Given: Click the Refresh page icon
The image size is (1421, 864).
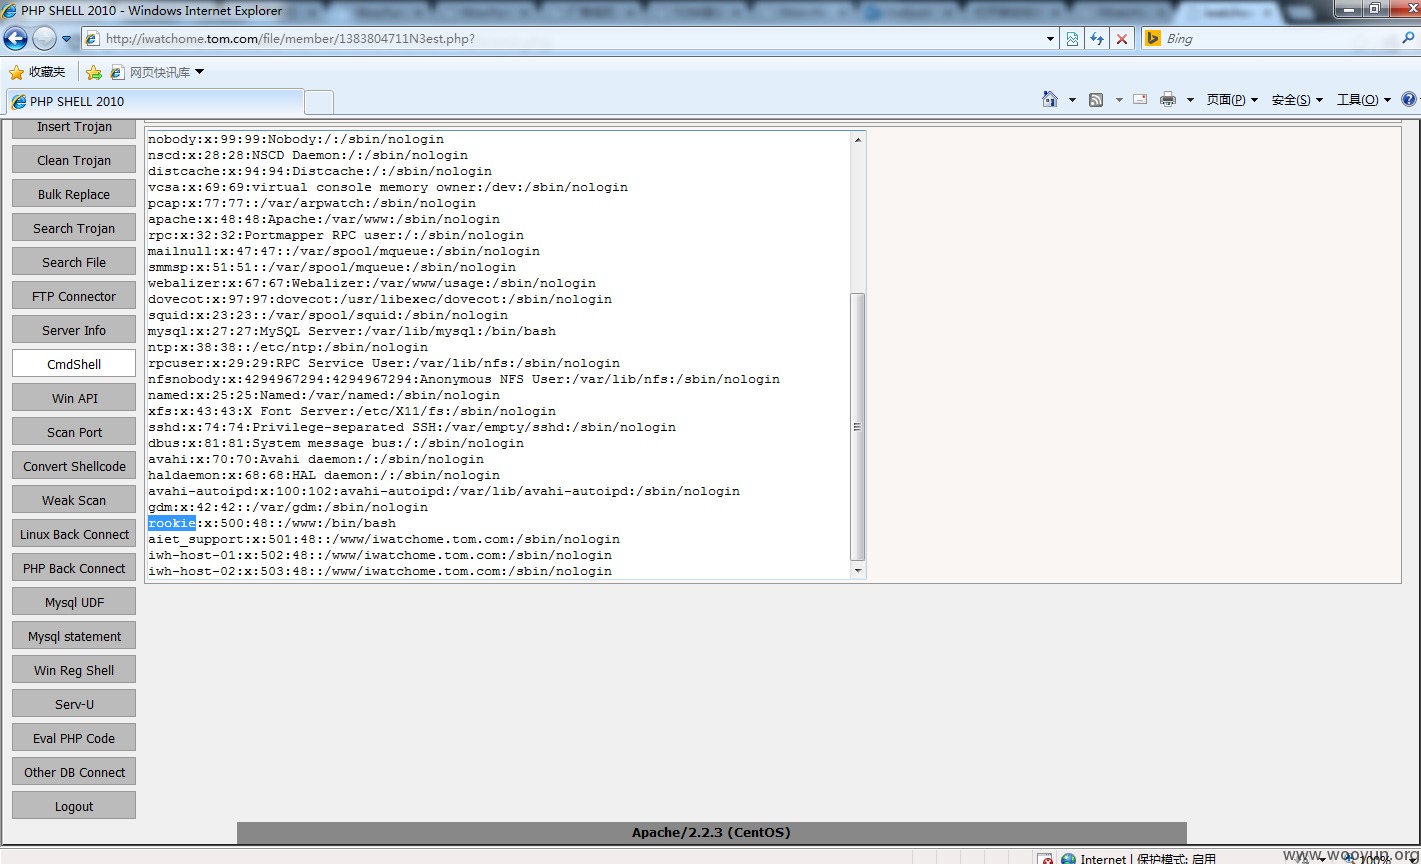Looking at the screenshot, I should pos(1097,39).
